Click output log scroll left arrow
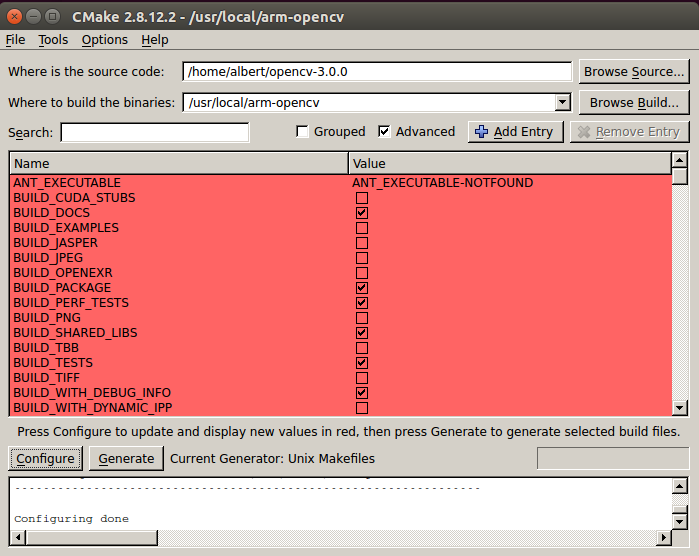The height and width of the screenshot is (556, 699). pyautogui.click(x=17, y=537)
